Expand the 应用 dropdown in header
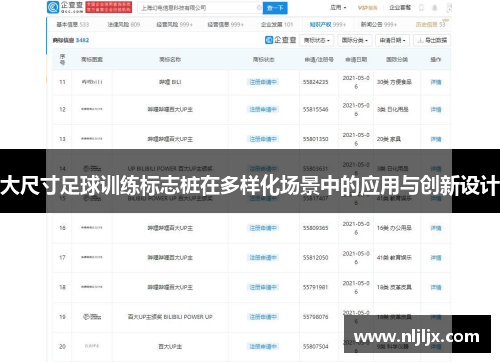500x362 pixels. (338, 7)
